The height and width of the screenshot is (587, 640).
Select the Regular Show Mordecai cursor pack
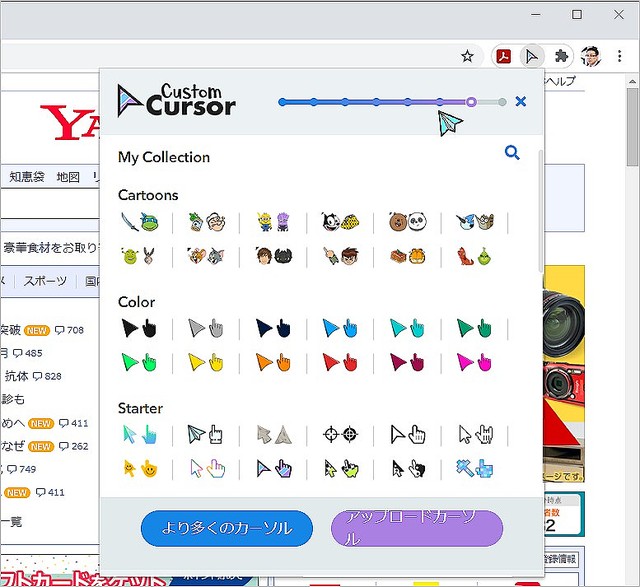tap(475, 222)
